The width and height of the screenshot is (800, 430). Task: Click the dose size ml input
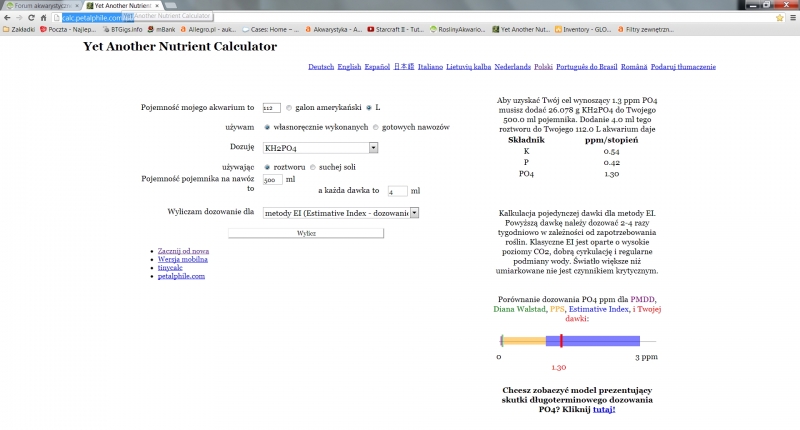pos(397,191)
